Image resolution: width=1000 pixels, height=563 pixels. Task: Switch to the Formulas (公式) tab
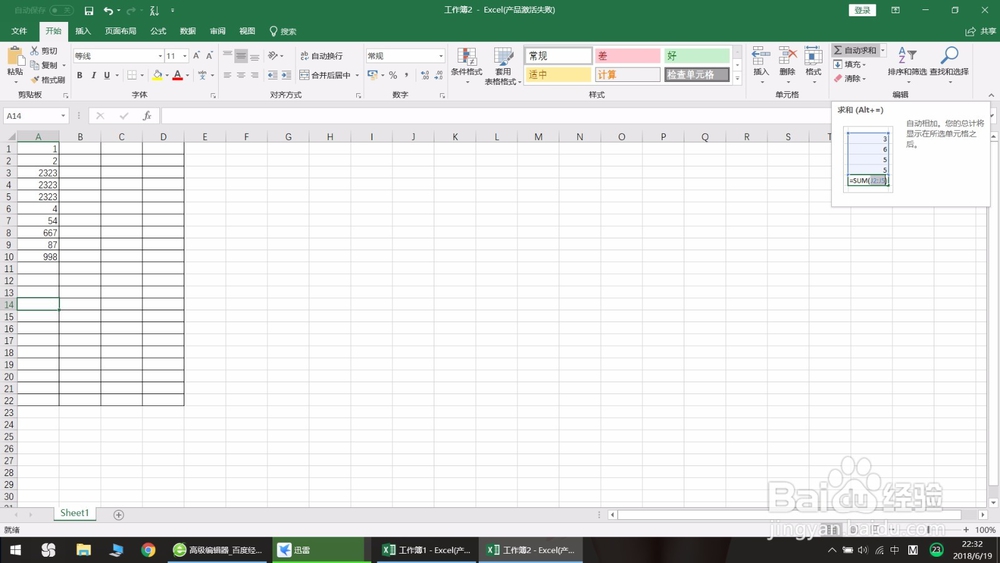click(x=158, y=31)
